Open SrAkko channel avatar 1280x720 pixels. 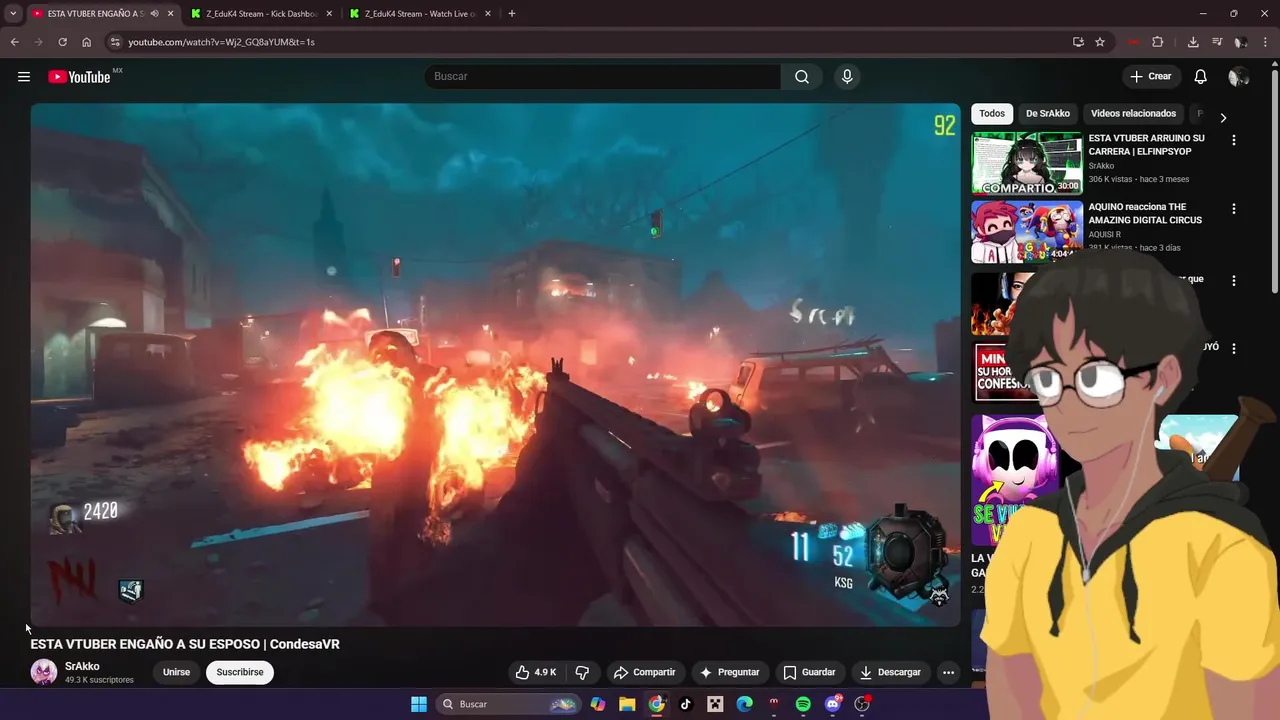[x=44, y=672]
